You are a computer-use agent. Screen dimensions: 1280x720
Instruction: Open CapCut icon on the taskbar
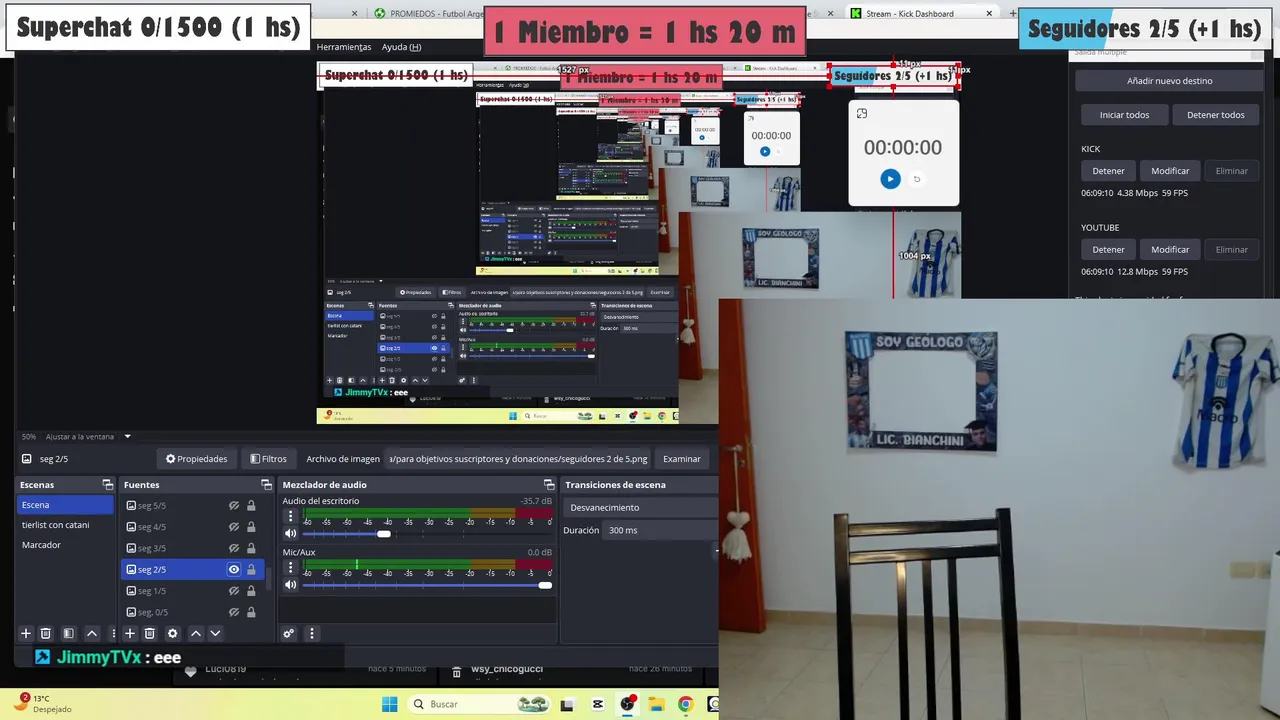click(598, 704)
